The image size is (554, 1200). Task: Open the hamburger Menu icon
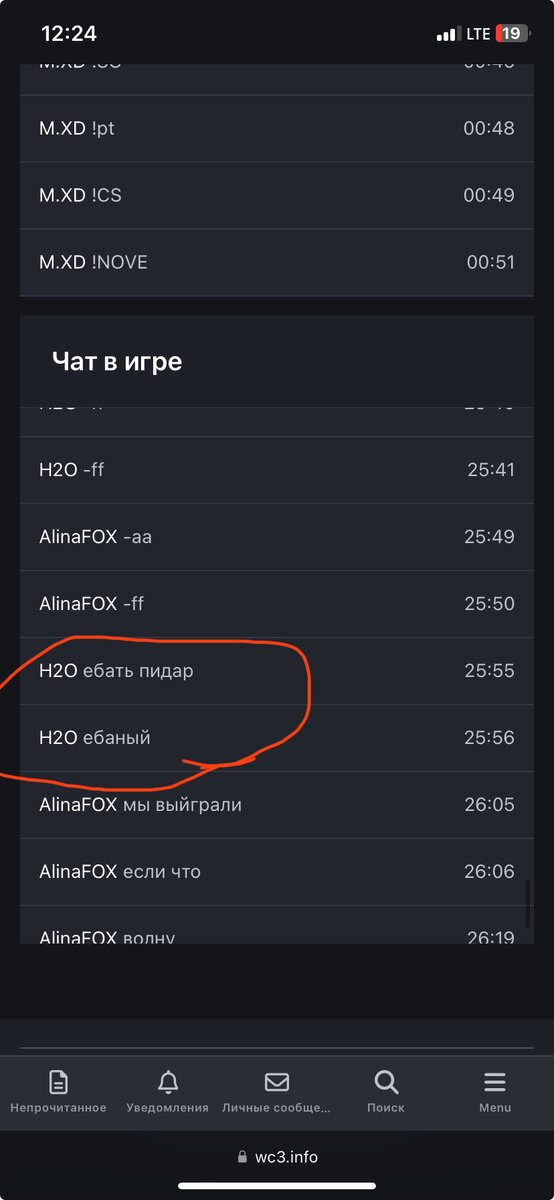click(495, 1082)
